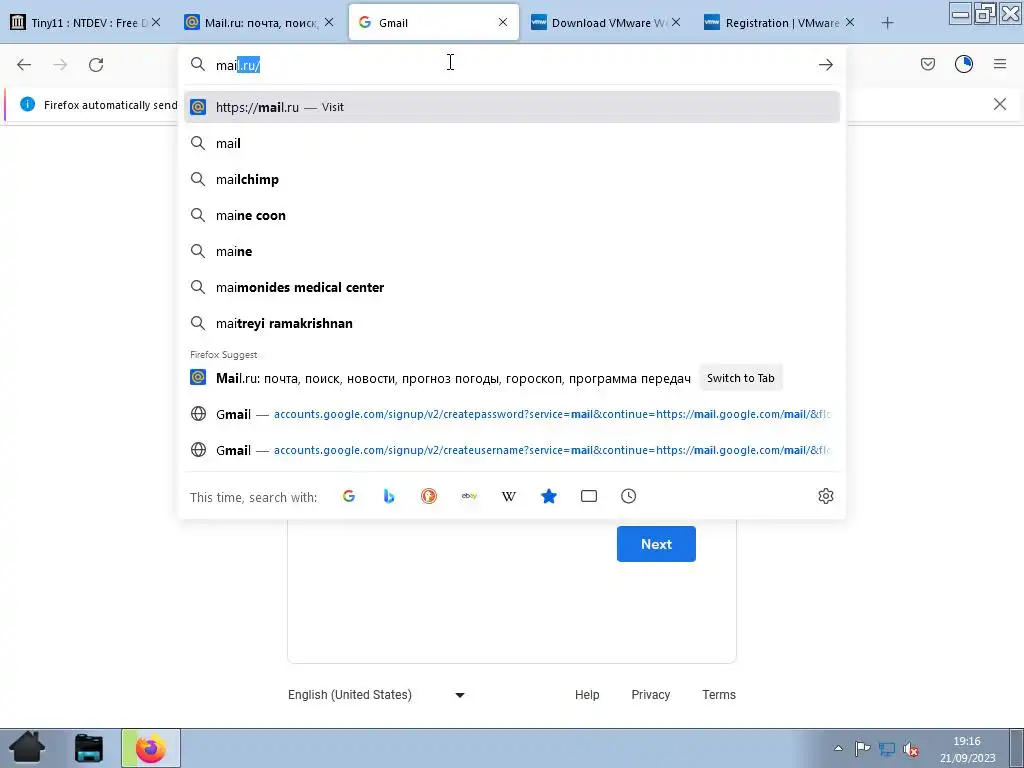The image size is (1024, 768).
Task: Search this time with Wikipedia
Action: coord(509,496)
